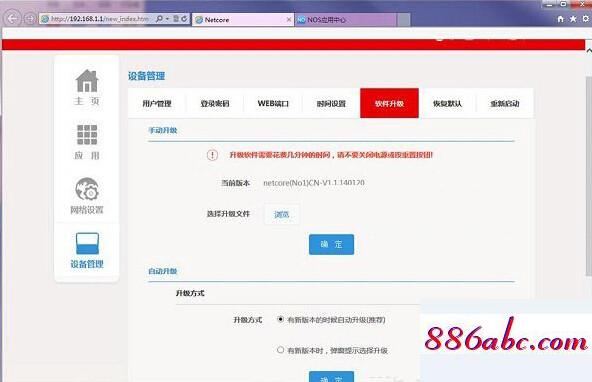Click the address bar search magnifier
The image size is (592, 382).
(159, 18)
